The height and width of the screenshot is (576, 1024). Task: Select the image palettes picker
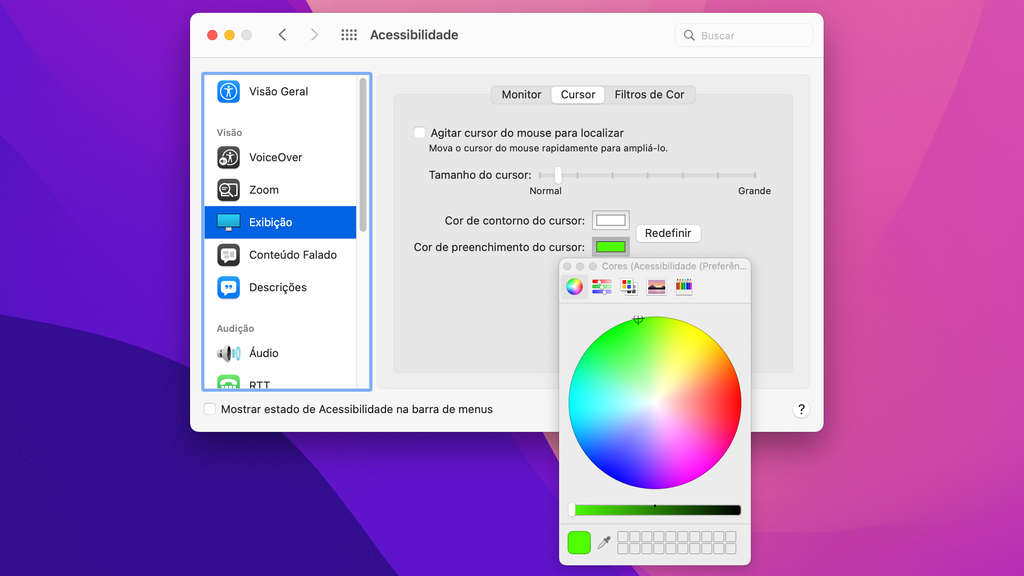tap(656, 287)
